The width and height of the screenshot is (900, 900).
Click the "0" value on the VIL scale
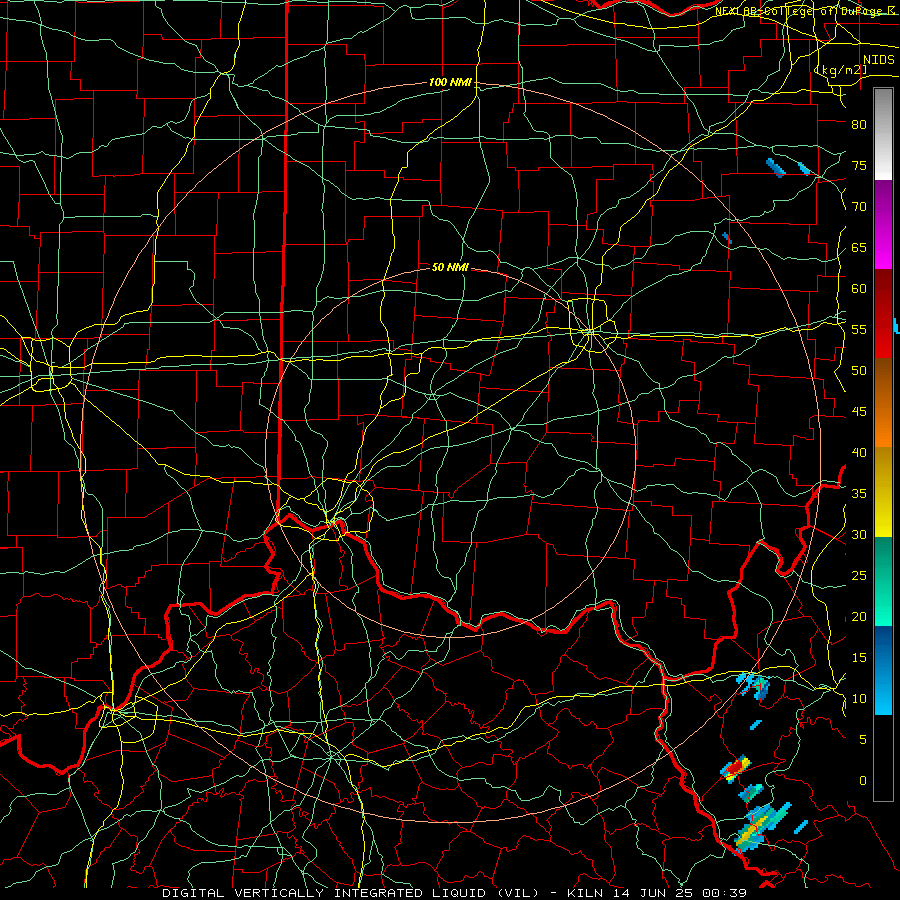click(863, 781)
